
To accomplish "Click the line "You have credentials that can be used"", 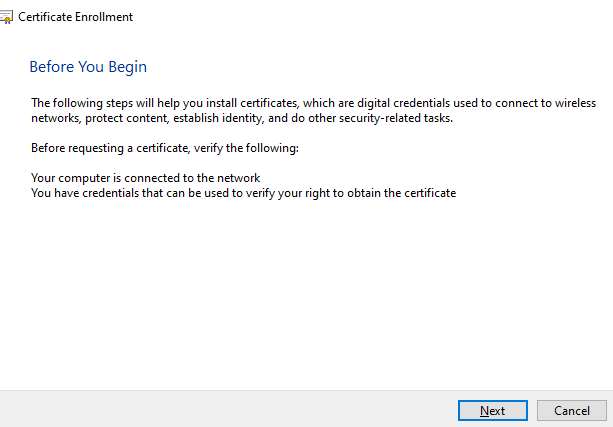I will [x=243, y=193].
